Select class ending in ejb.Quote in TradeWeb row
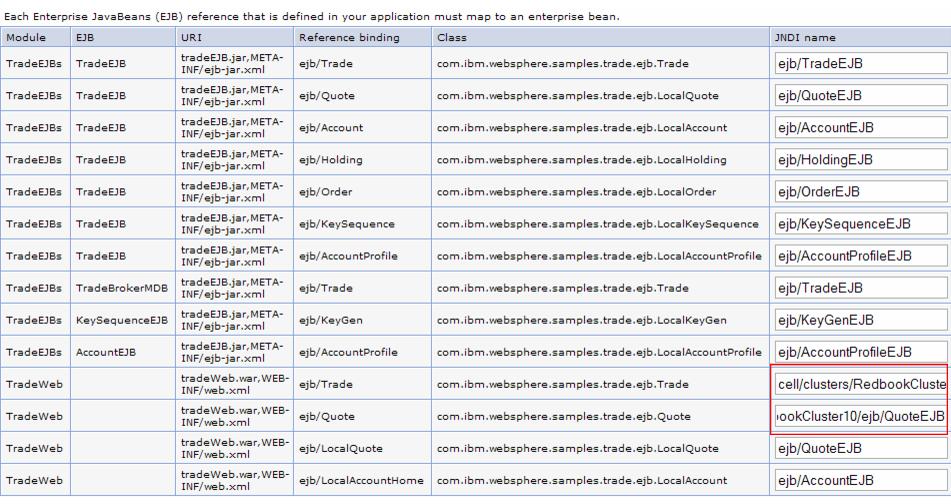This screenshot has height=504, width=951. (x=563, y=417)
